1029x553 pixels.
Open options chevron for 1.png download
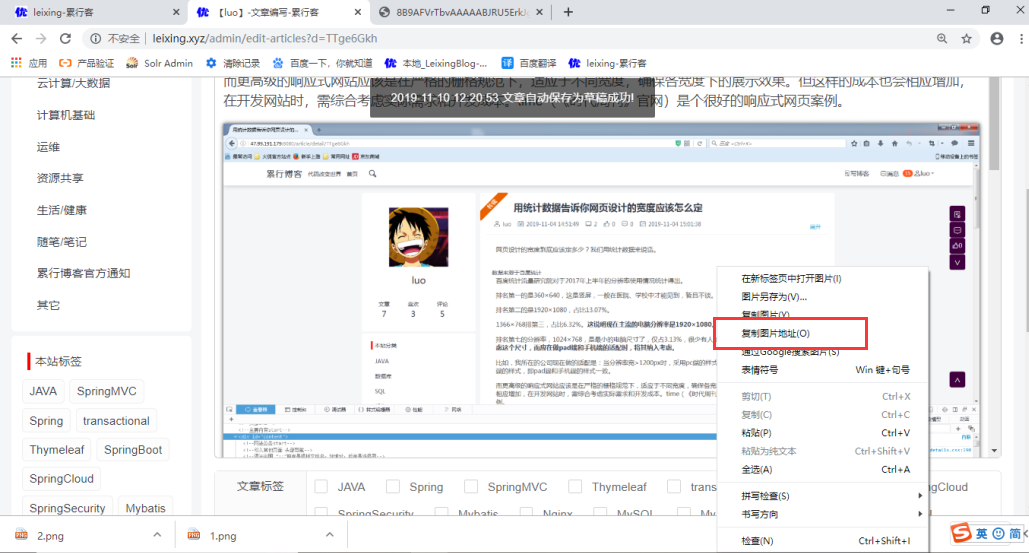pos(329,535)
